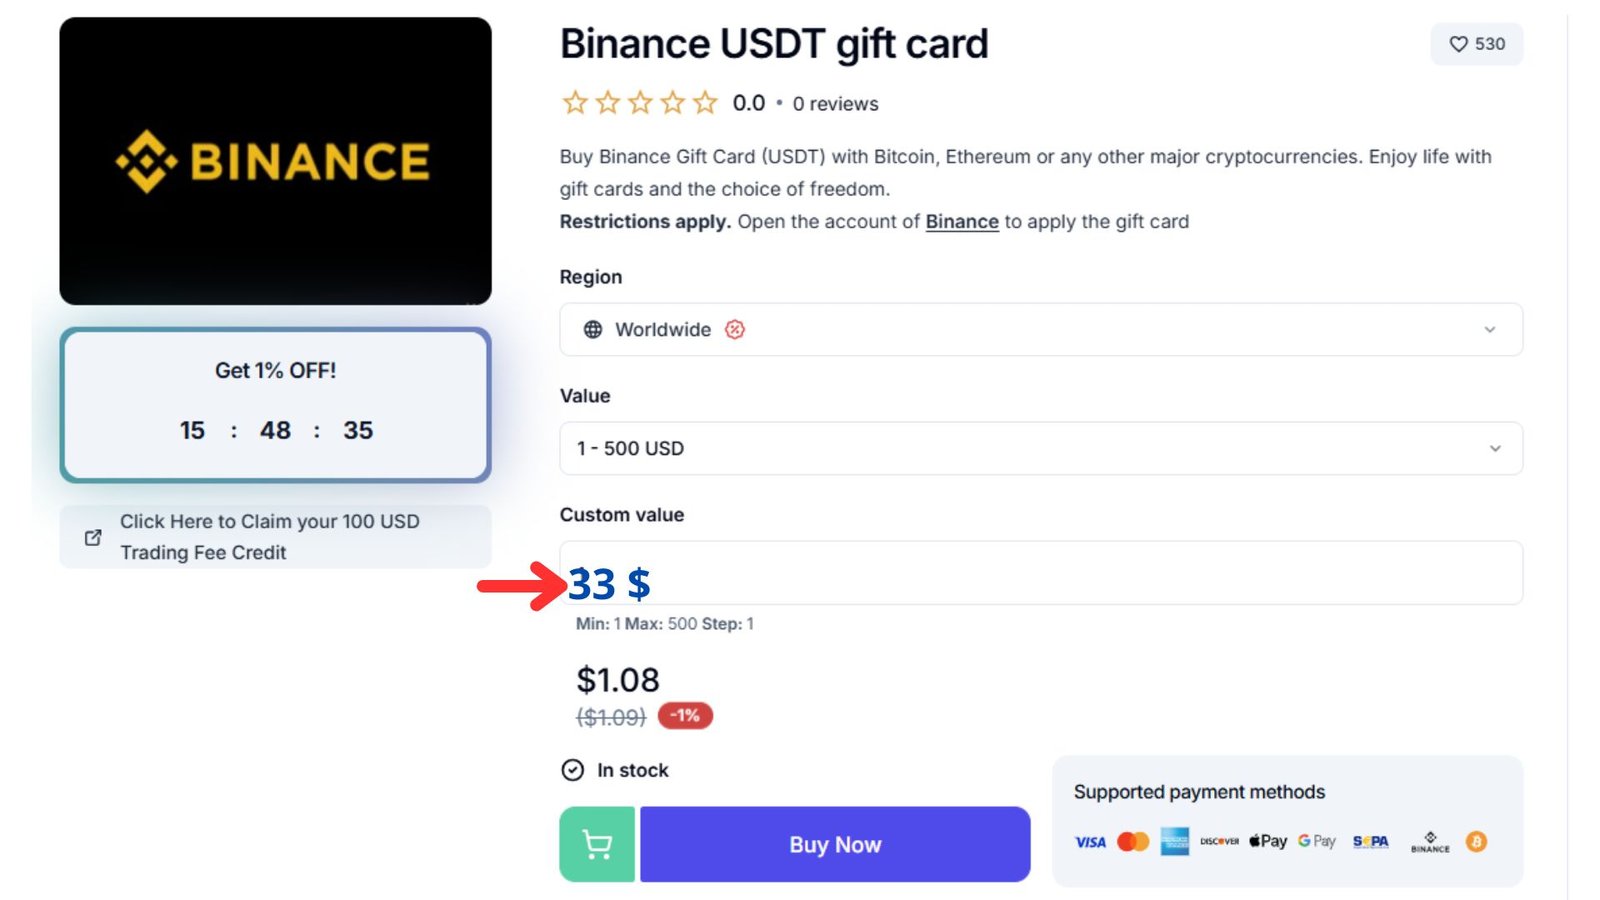Open the restricted region indicator next to Worldwide
Image resolution: width=1600 pixels, height=900 pixels.
(734, 329)
